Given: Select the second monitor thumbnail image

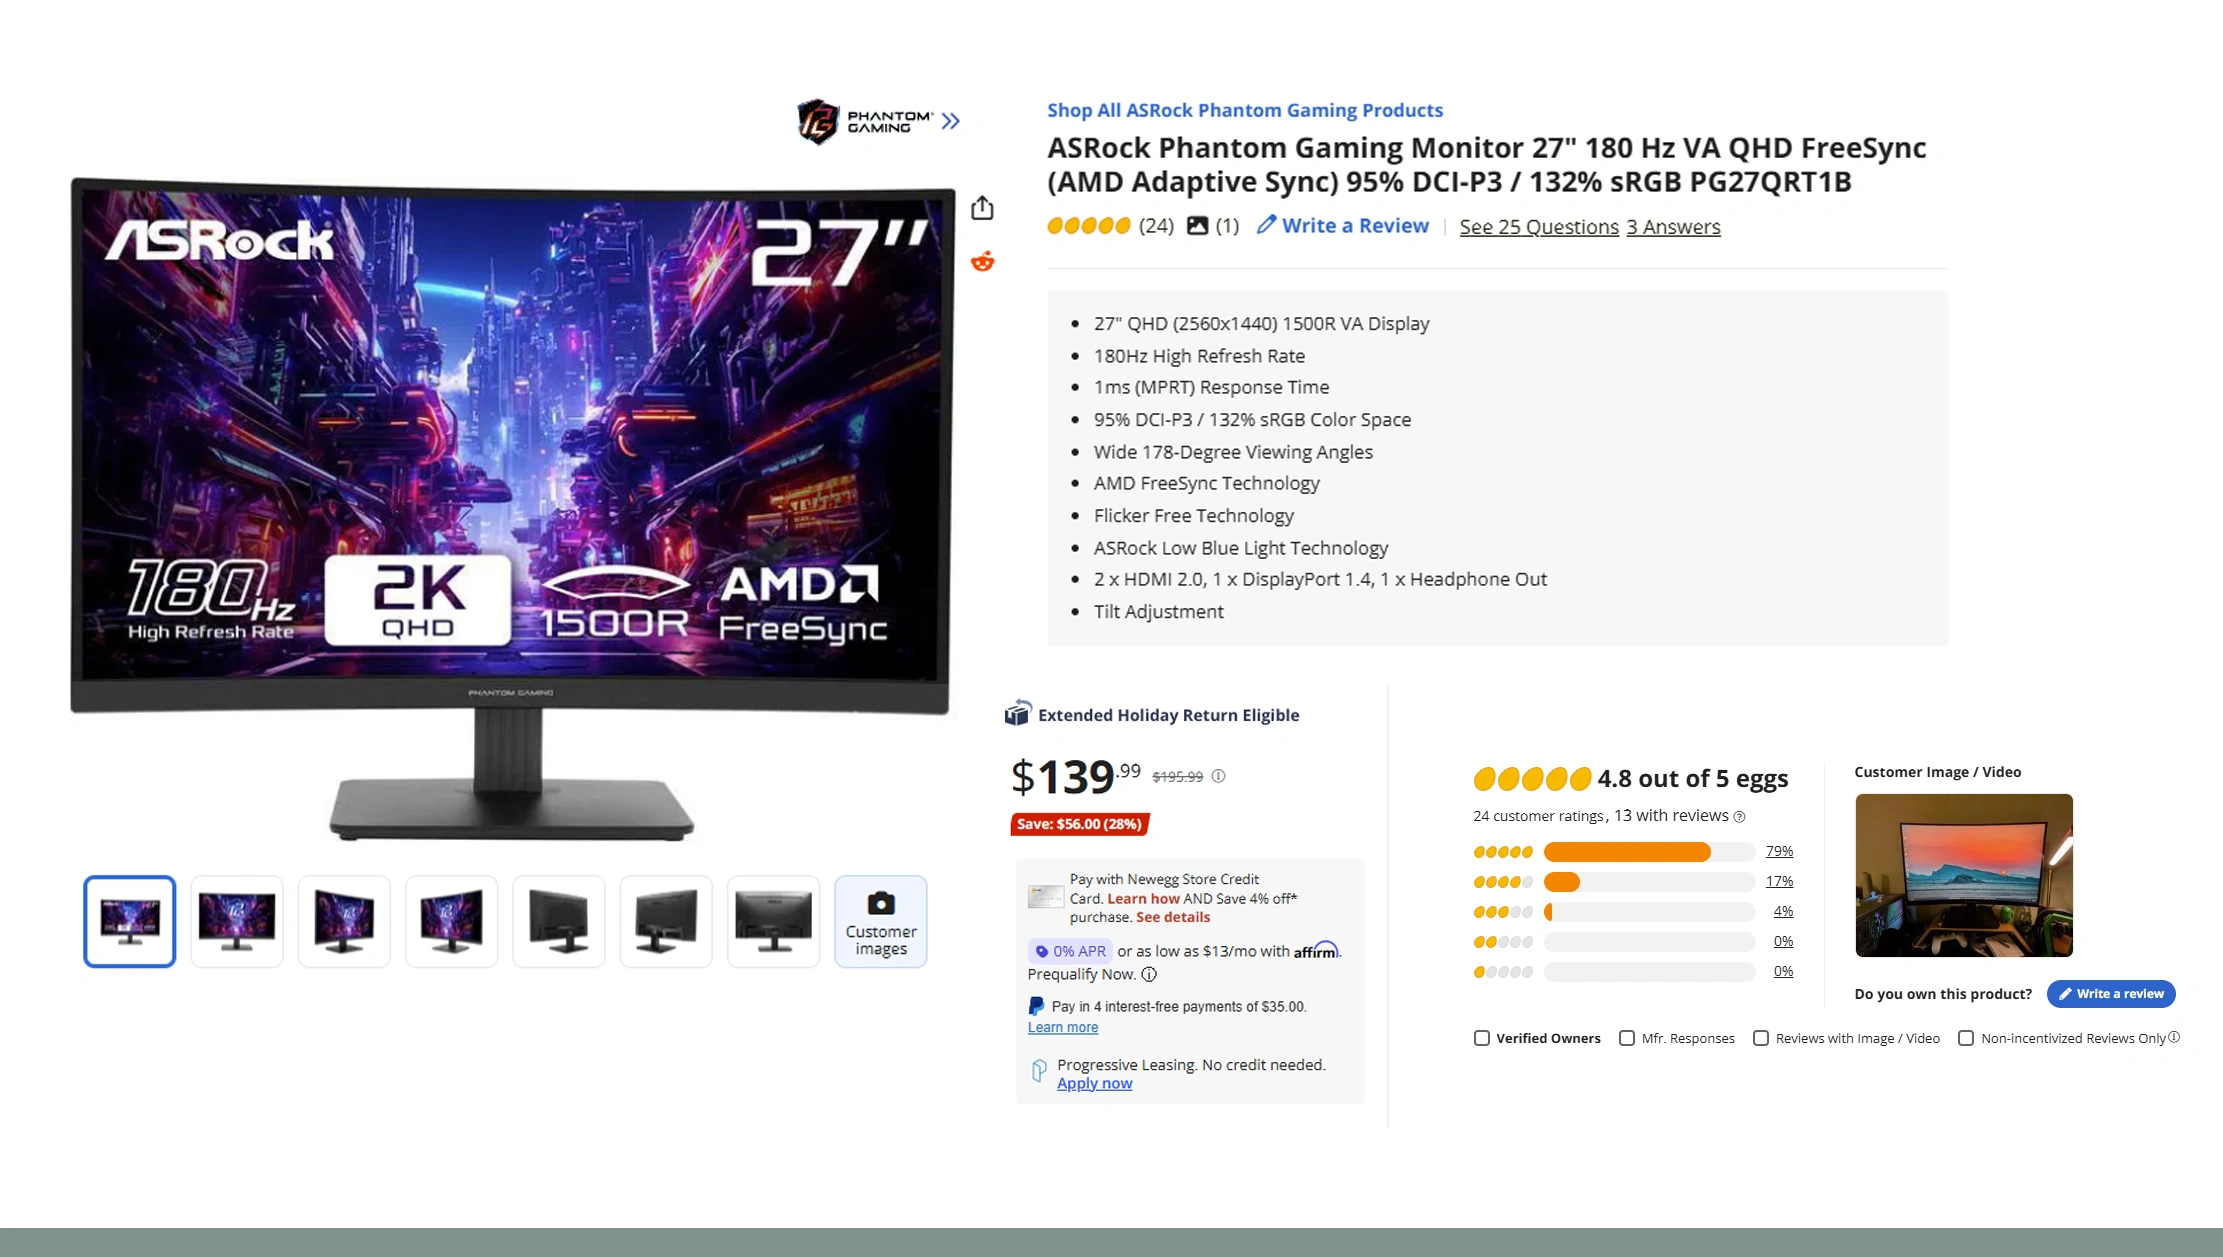Looking at the screenshot, I should [x=237, y=921].
